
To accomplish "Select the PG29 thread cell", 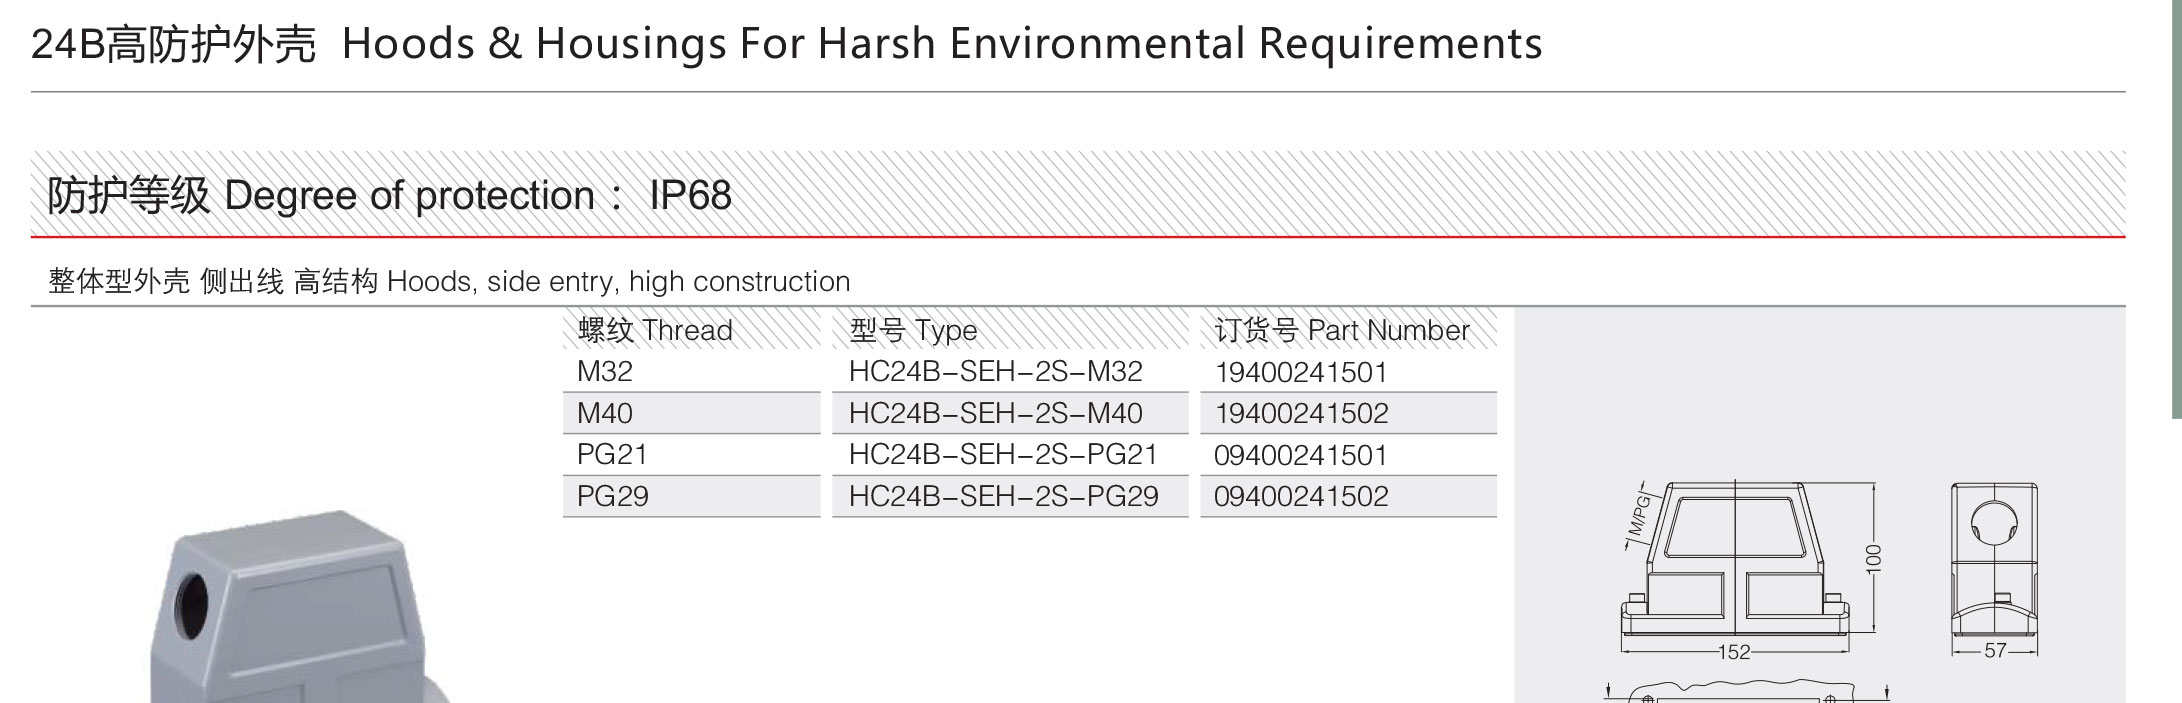I will tap(692, 496).
